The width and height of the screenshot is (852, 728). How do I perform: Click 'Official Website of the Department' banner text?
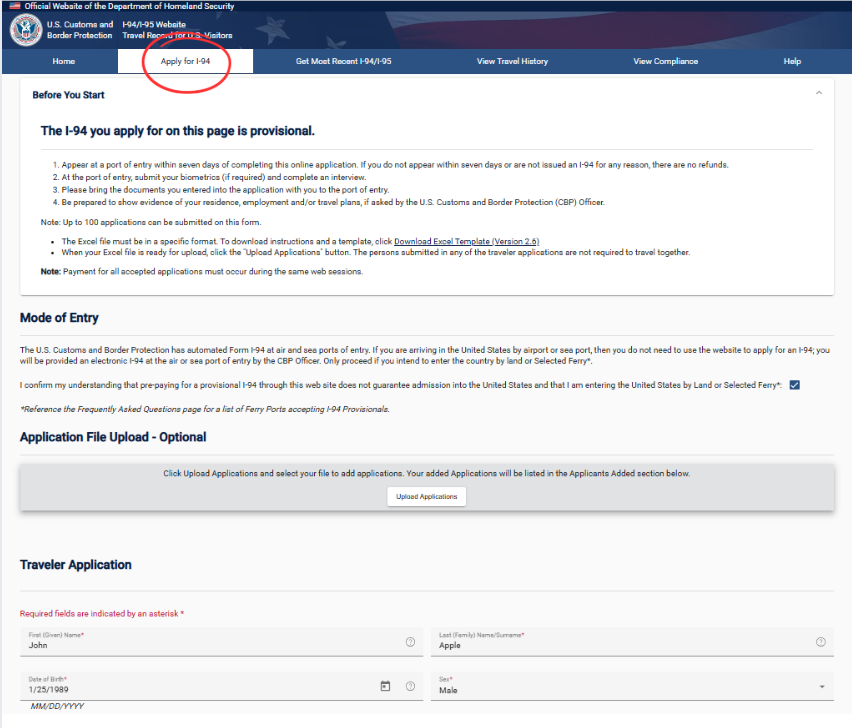[129, 6]
